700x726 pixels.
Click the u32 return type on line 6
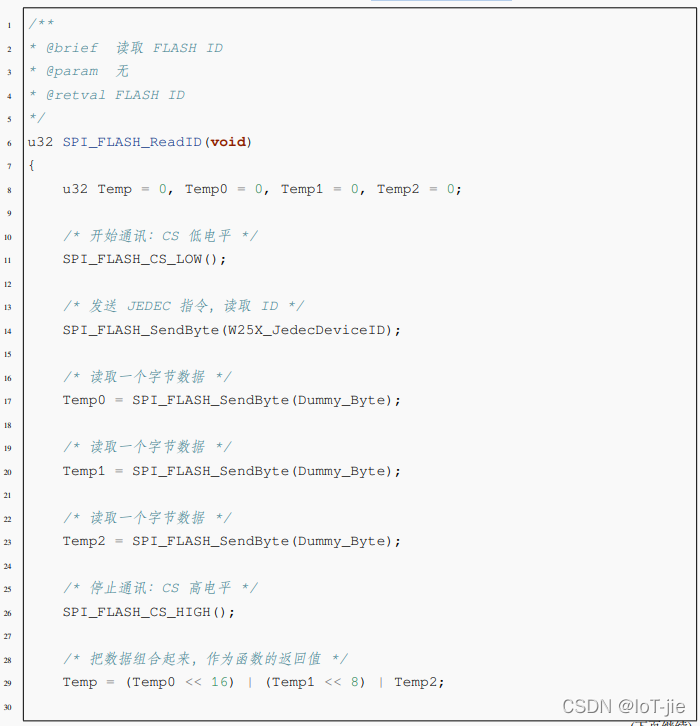[40, 142]
